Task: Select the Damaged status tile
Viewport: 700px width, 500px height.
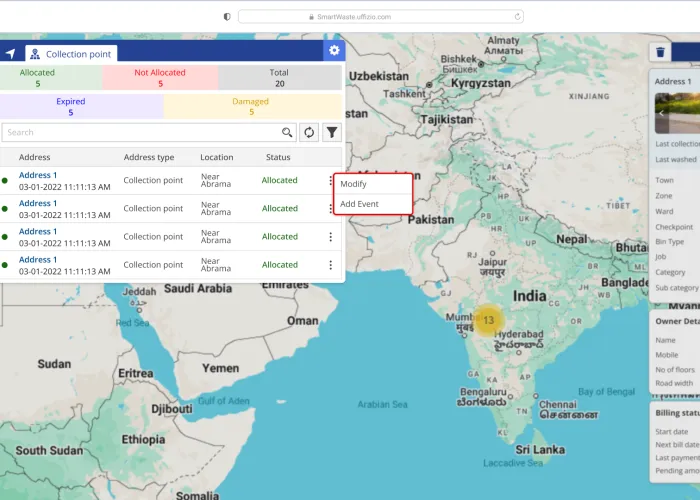Action: [x=253, y=107]
